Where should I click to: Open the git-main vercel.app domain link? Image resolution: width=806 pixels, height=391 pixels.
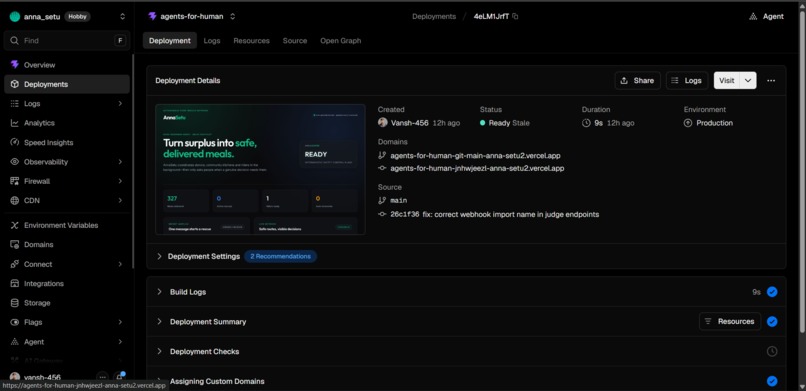tap(475, 155)
